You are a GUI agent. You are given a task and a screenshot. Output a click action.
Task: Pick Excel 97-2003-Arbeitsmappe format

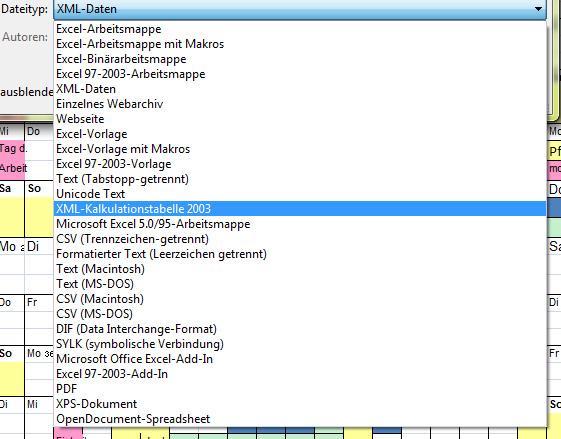pos(300,74)
